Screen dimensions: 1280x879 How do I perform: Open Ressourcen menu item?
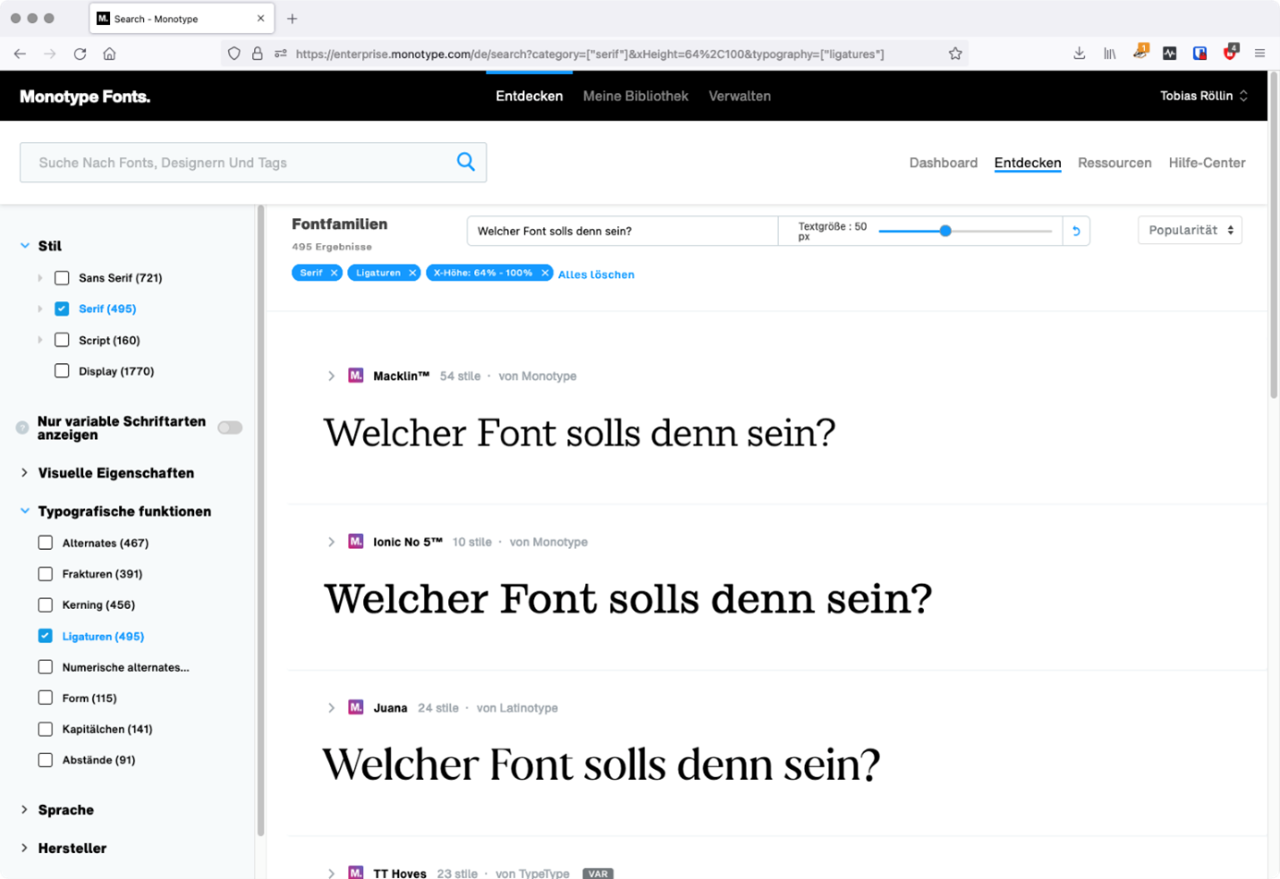[1115, 163]
